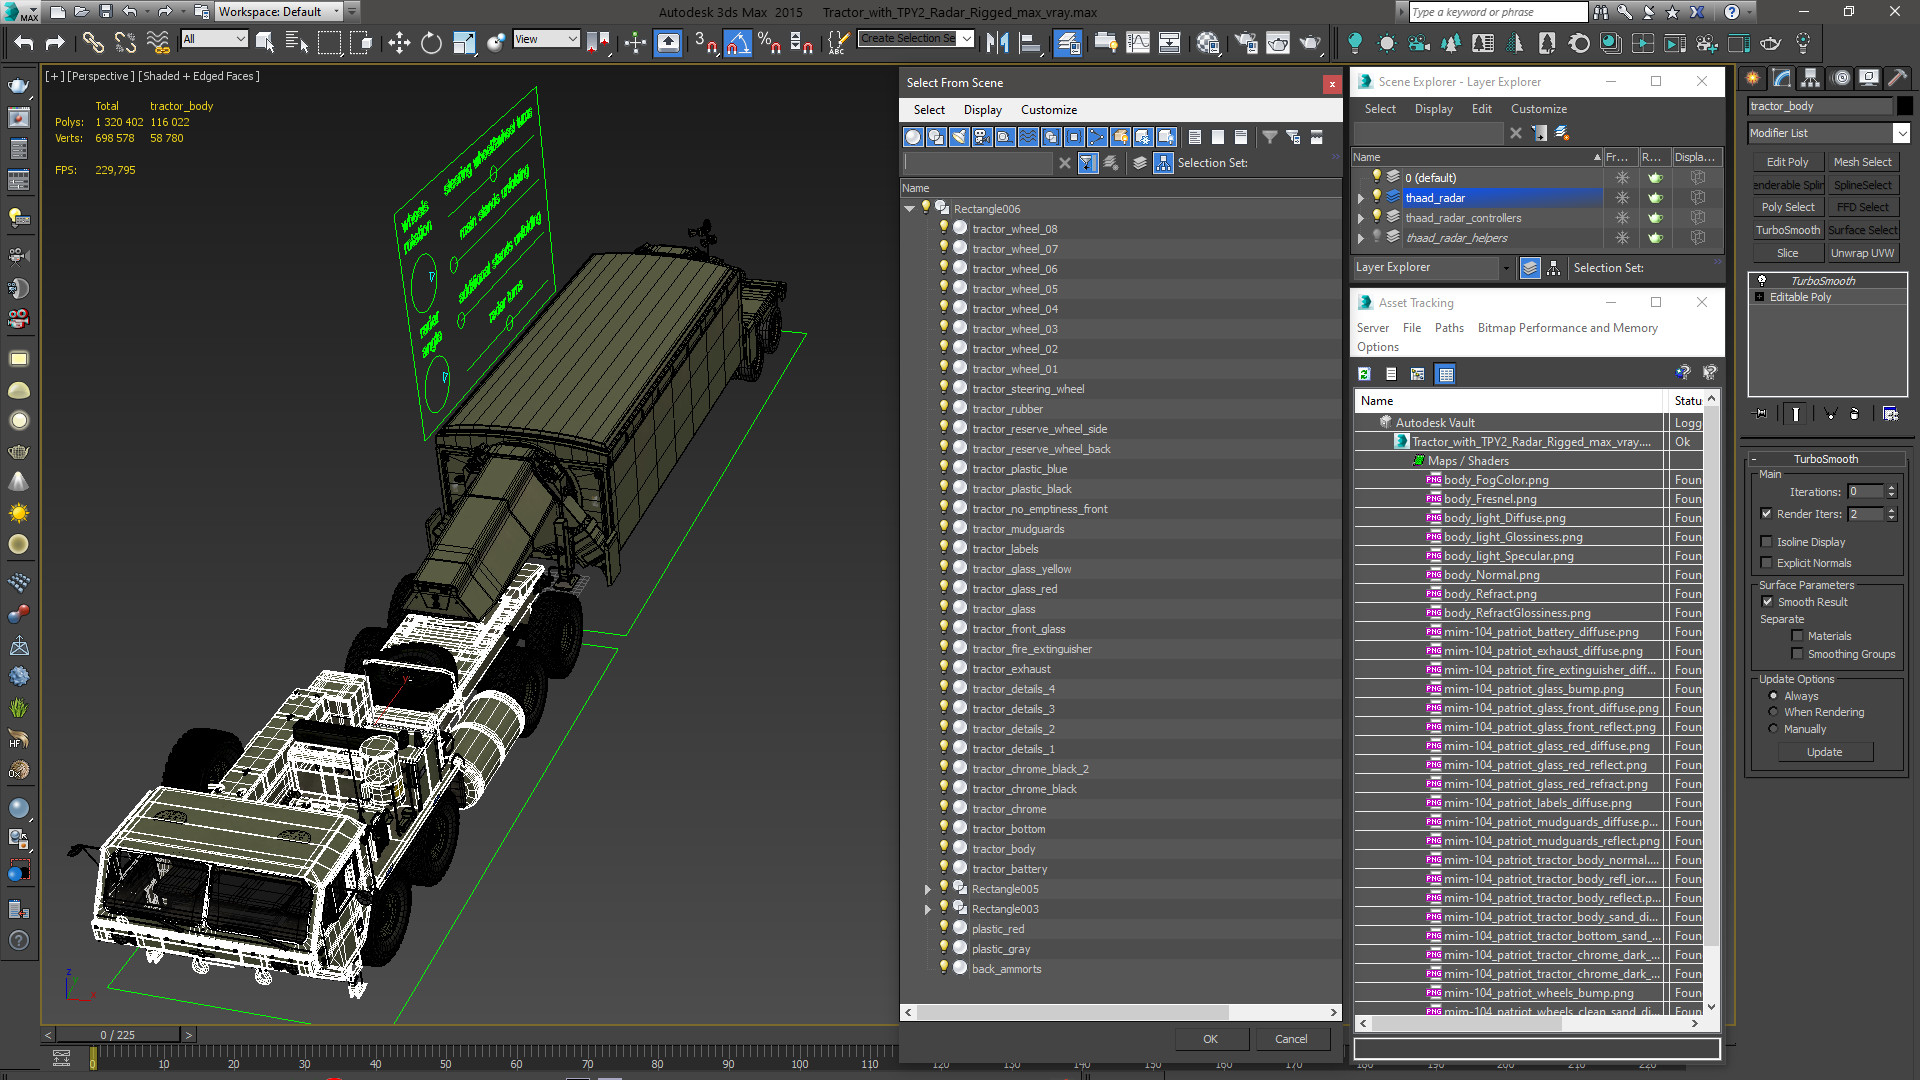Activate the Select and Rotate tool
1920x1080 pixels.
[431, 43]
